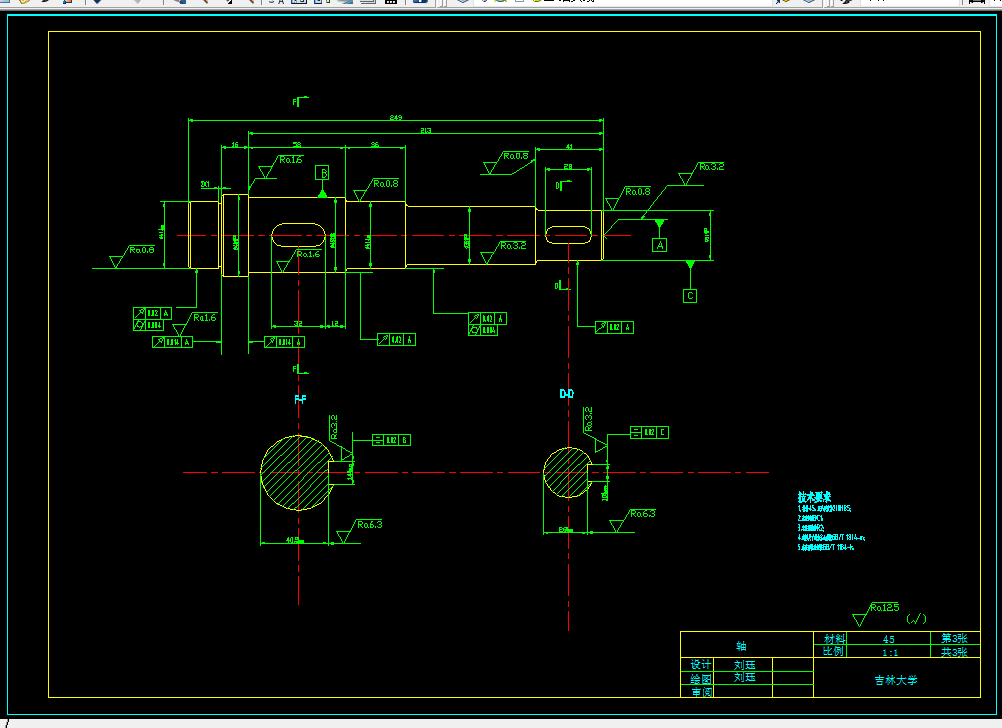Select the 1:1 scale value
Viewport: 1002px width, 728px height.
(x=890, y=653)
